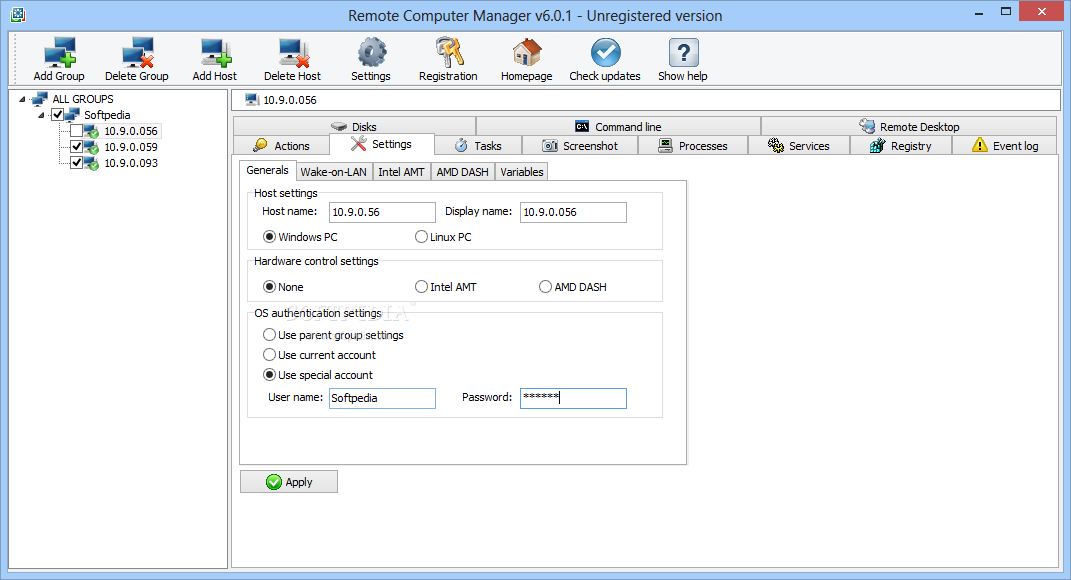Uncheck the 10.9.0.059 host checkbox

point(76,147)
